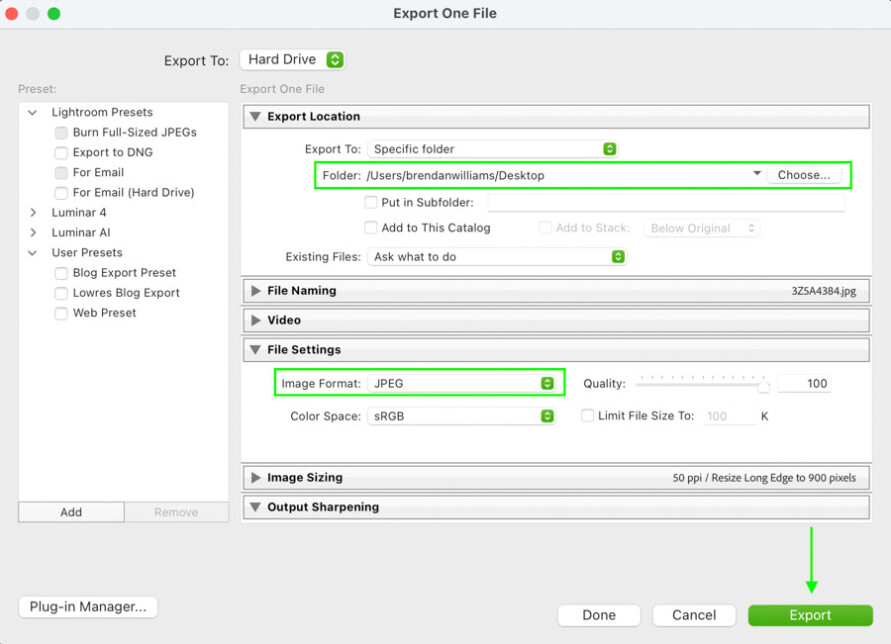Click the green Export button

(810, 615)
